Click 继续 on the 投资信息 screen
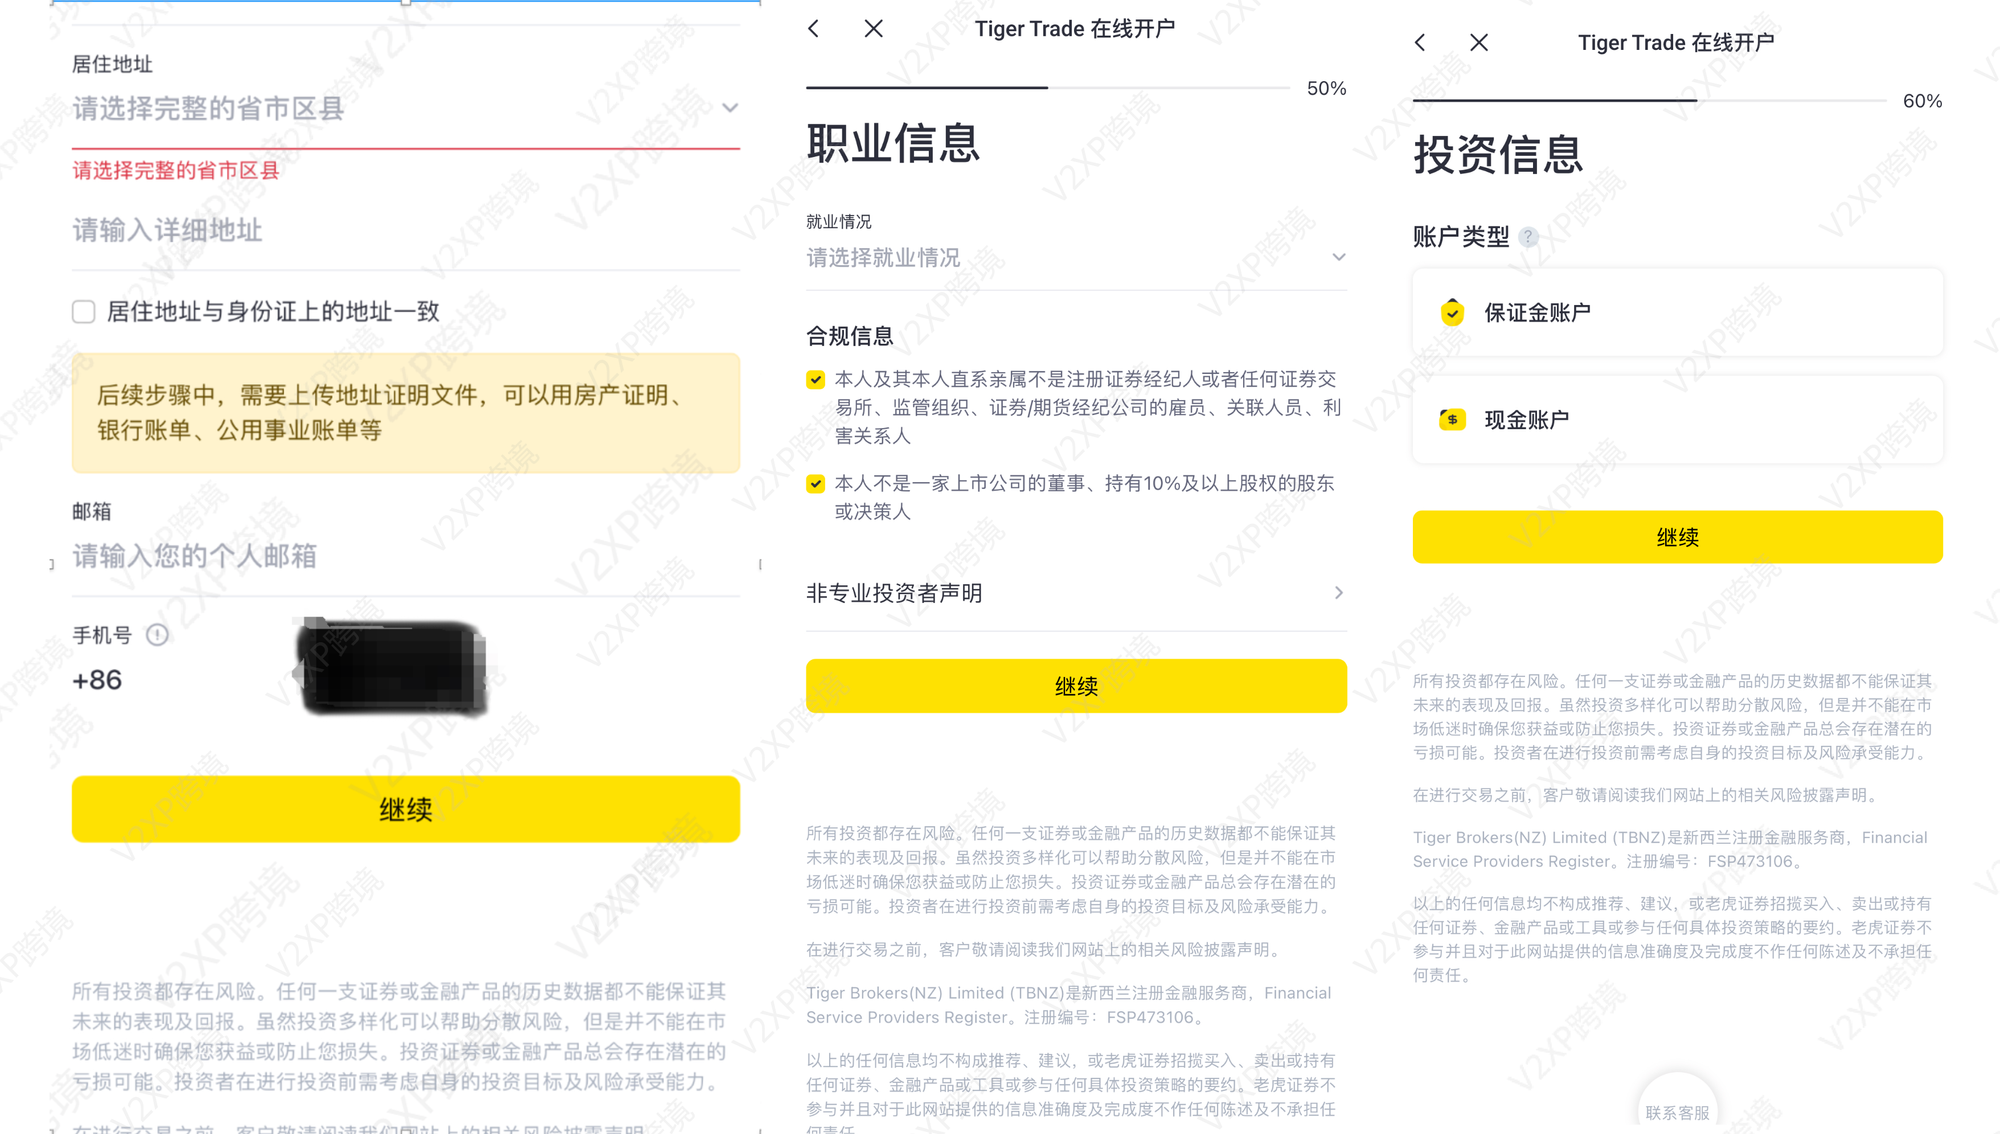The width and height of the screenshot is (2000, 1134). point(1677,537)
